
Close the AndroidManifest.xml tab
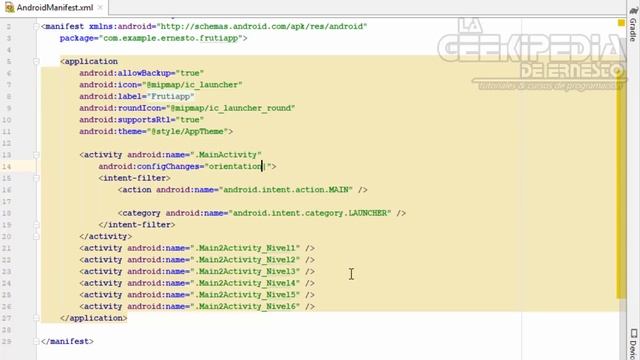pyautogui.click(x=100, y=8)
